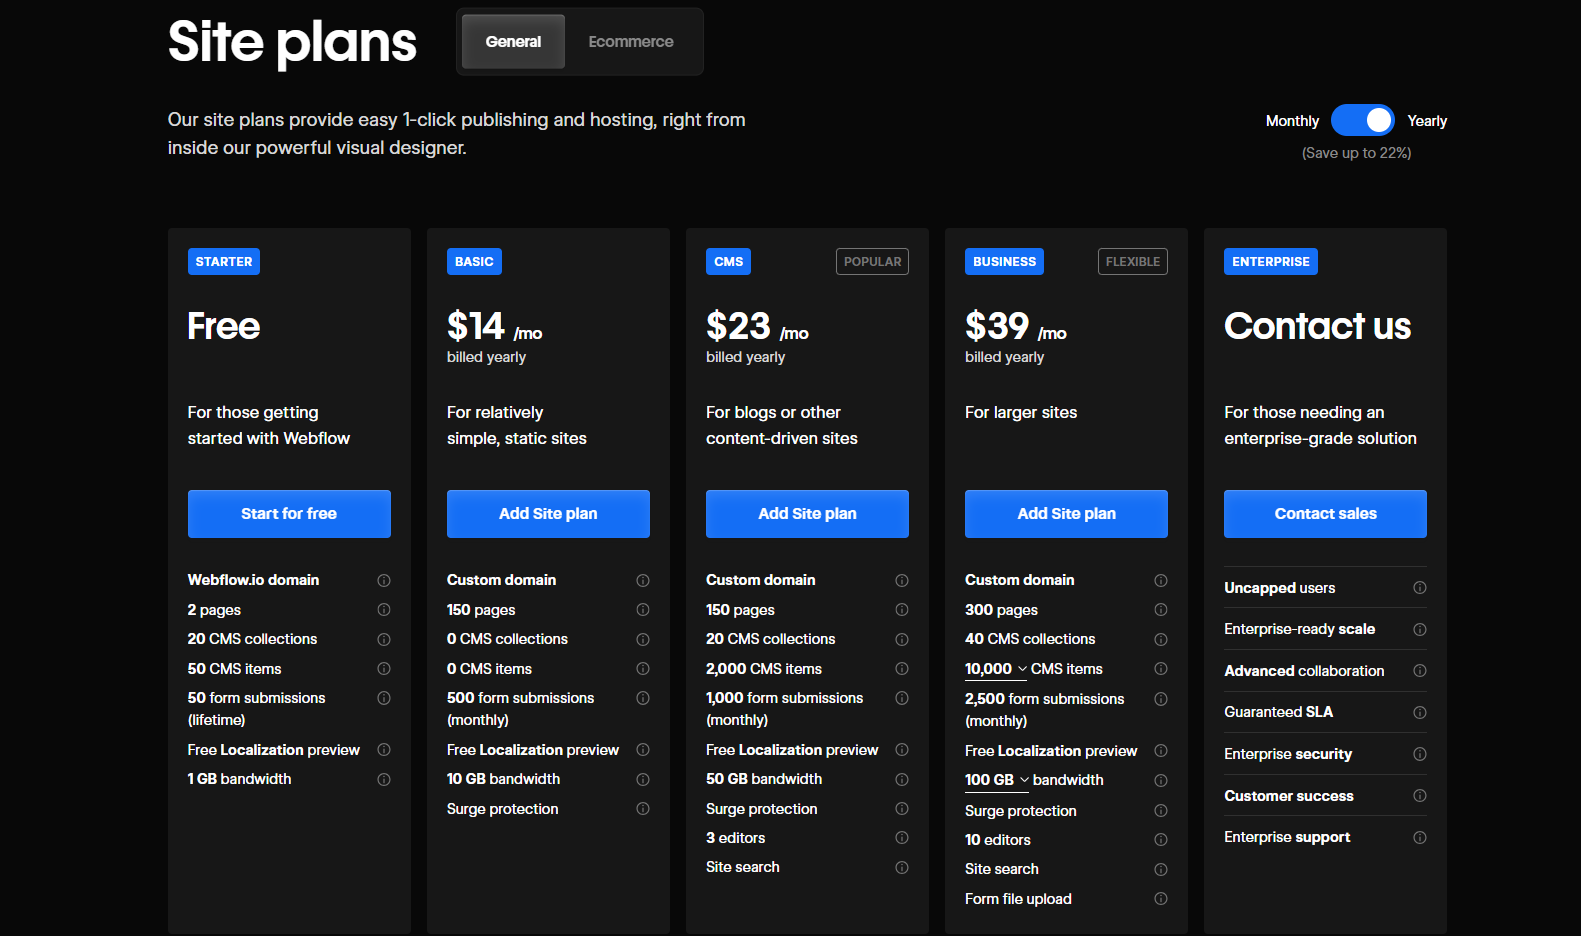The height and width of the screenshot is (936, 1581).
Task: Show info for 50 CMS items in Starter
Action: coord(384,669)
